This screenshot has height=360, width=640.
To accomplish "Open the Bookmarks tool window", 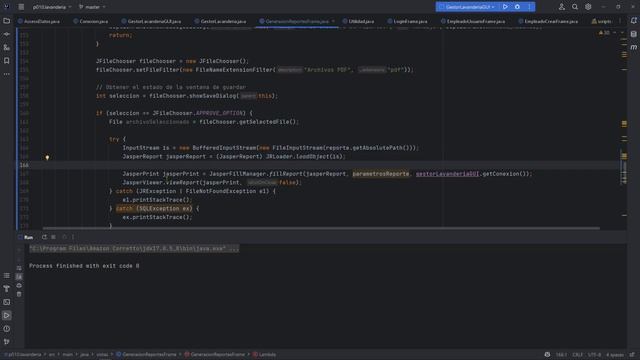I will click(x=7, y=61).
